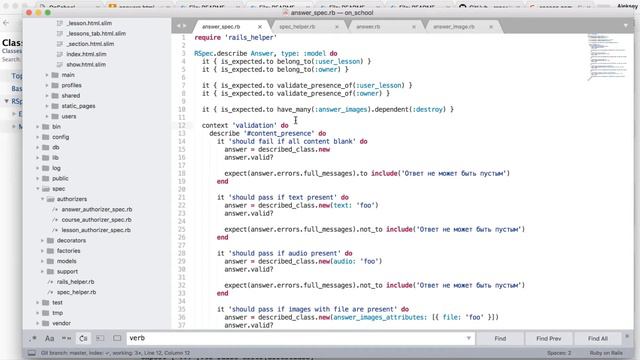Click the Find button
This screenshot has width=640, height=360.
pos(500,338)
